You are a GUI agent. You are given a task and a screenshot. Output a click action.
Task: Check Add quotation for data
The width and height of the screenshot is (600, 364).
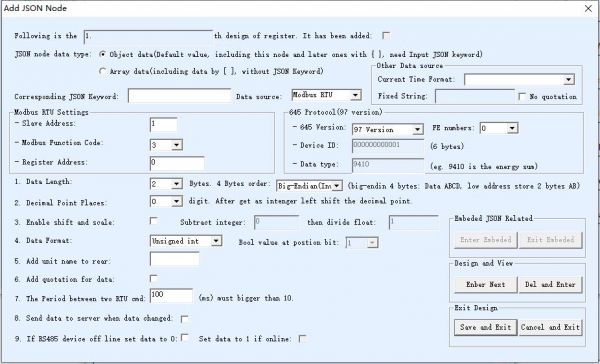153,278
